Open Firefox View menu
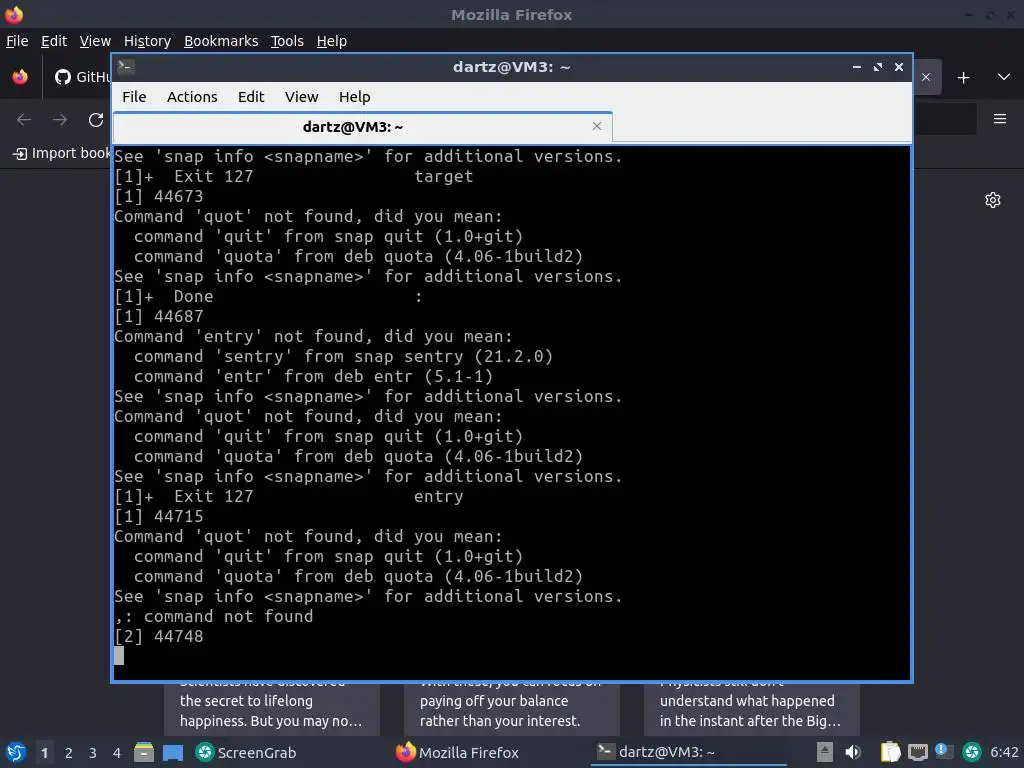The height and width of the screenshot is (768, 1024). tap(95, 41)
